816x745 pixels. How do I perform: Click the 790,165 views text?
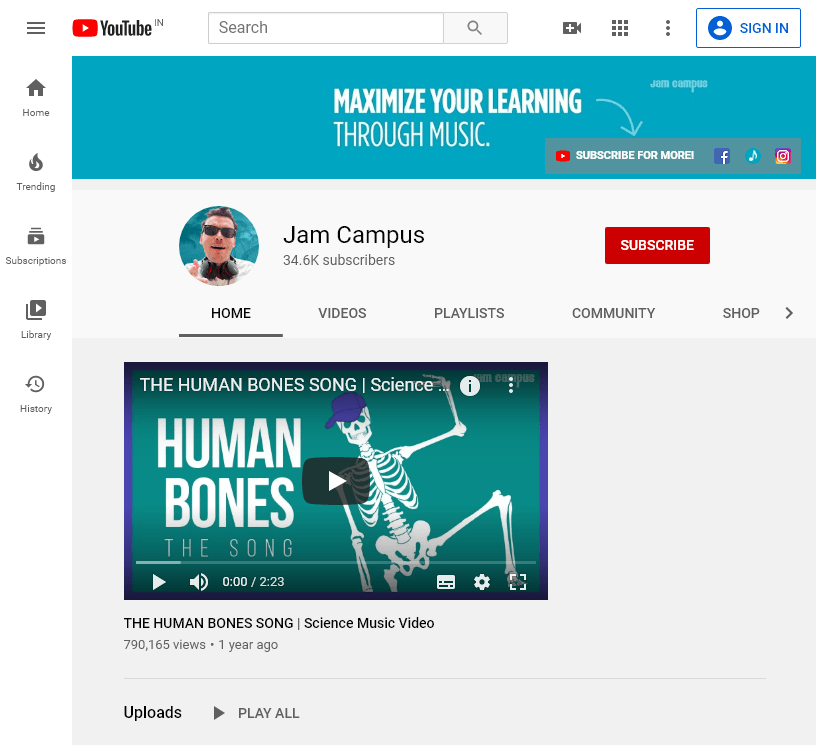pos(164,645)
